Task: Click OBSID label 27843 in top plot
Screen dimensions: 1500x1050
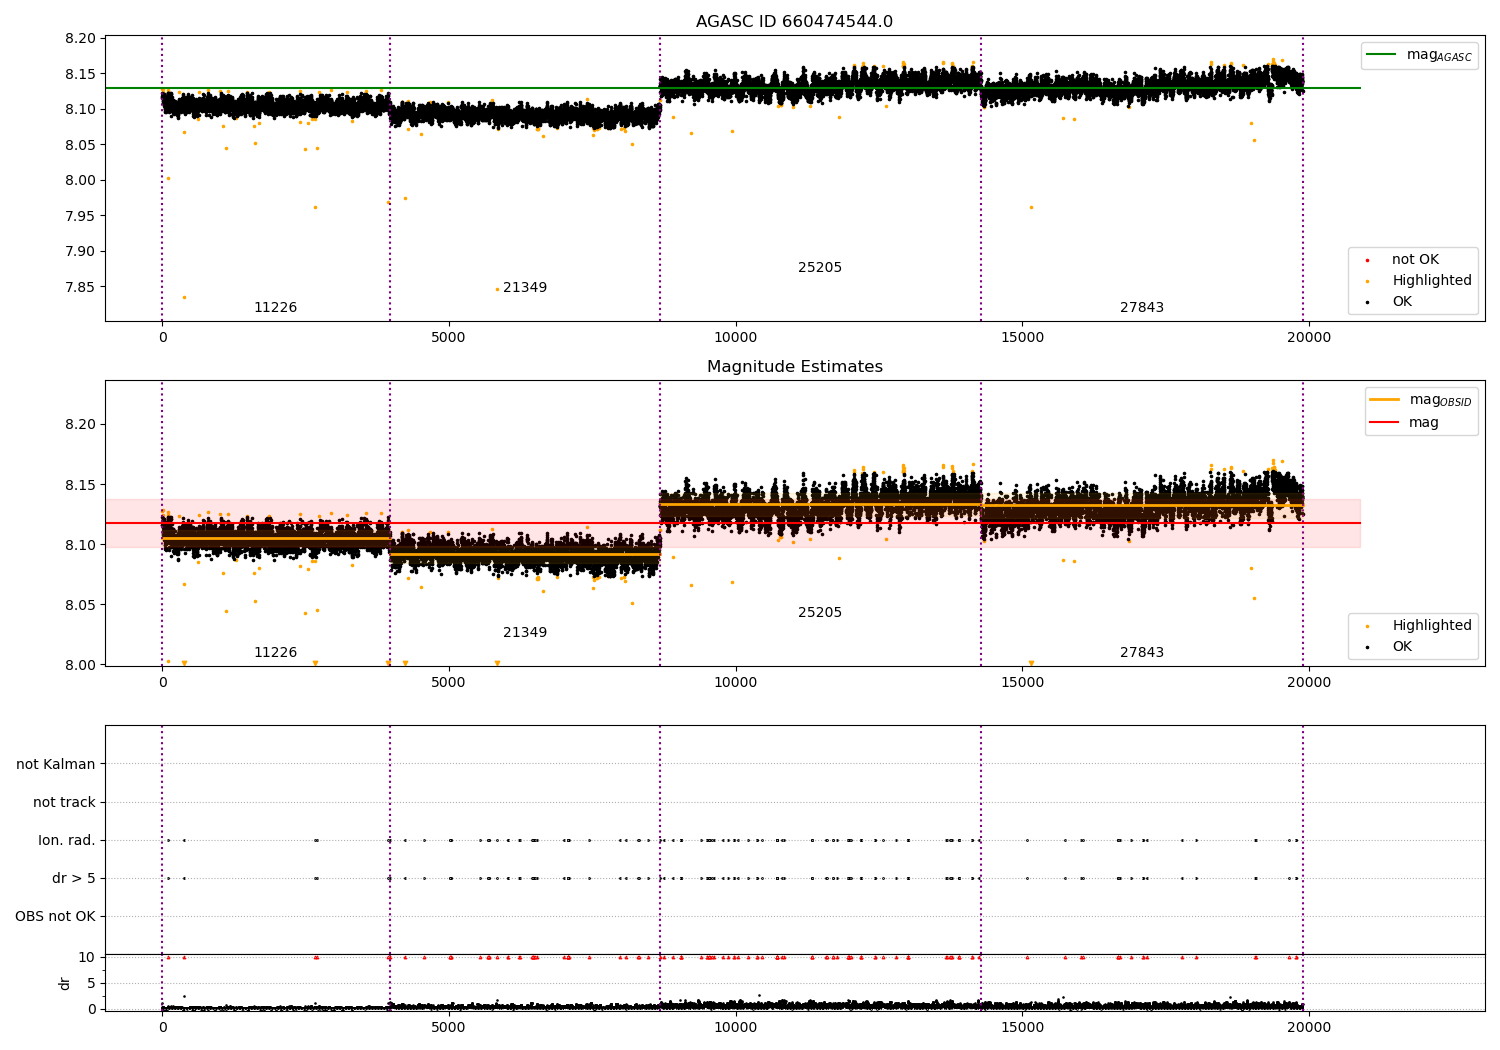Action: (x=1142, y=308)
